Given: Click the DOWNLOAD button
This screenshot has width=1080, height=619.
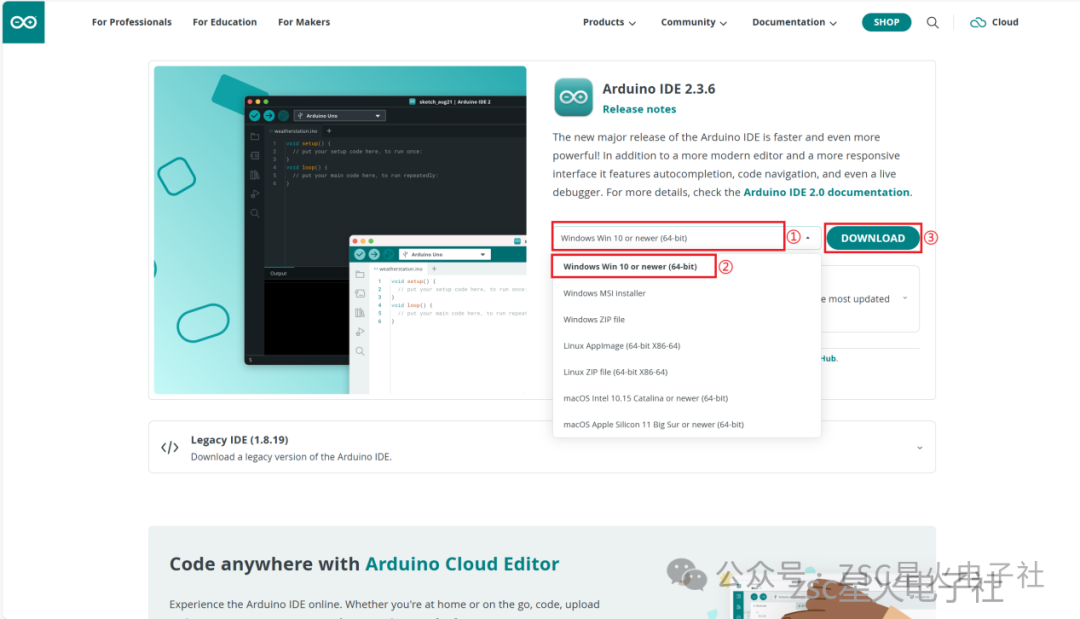Looking at the screenshot, I should point(873,238).
